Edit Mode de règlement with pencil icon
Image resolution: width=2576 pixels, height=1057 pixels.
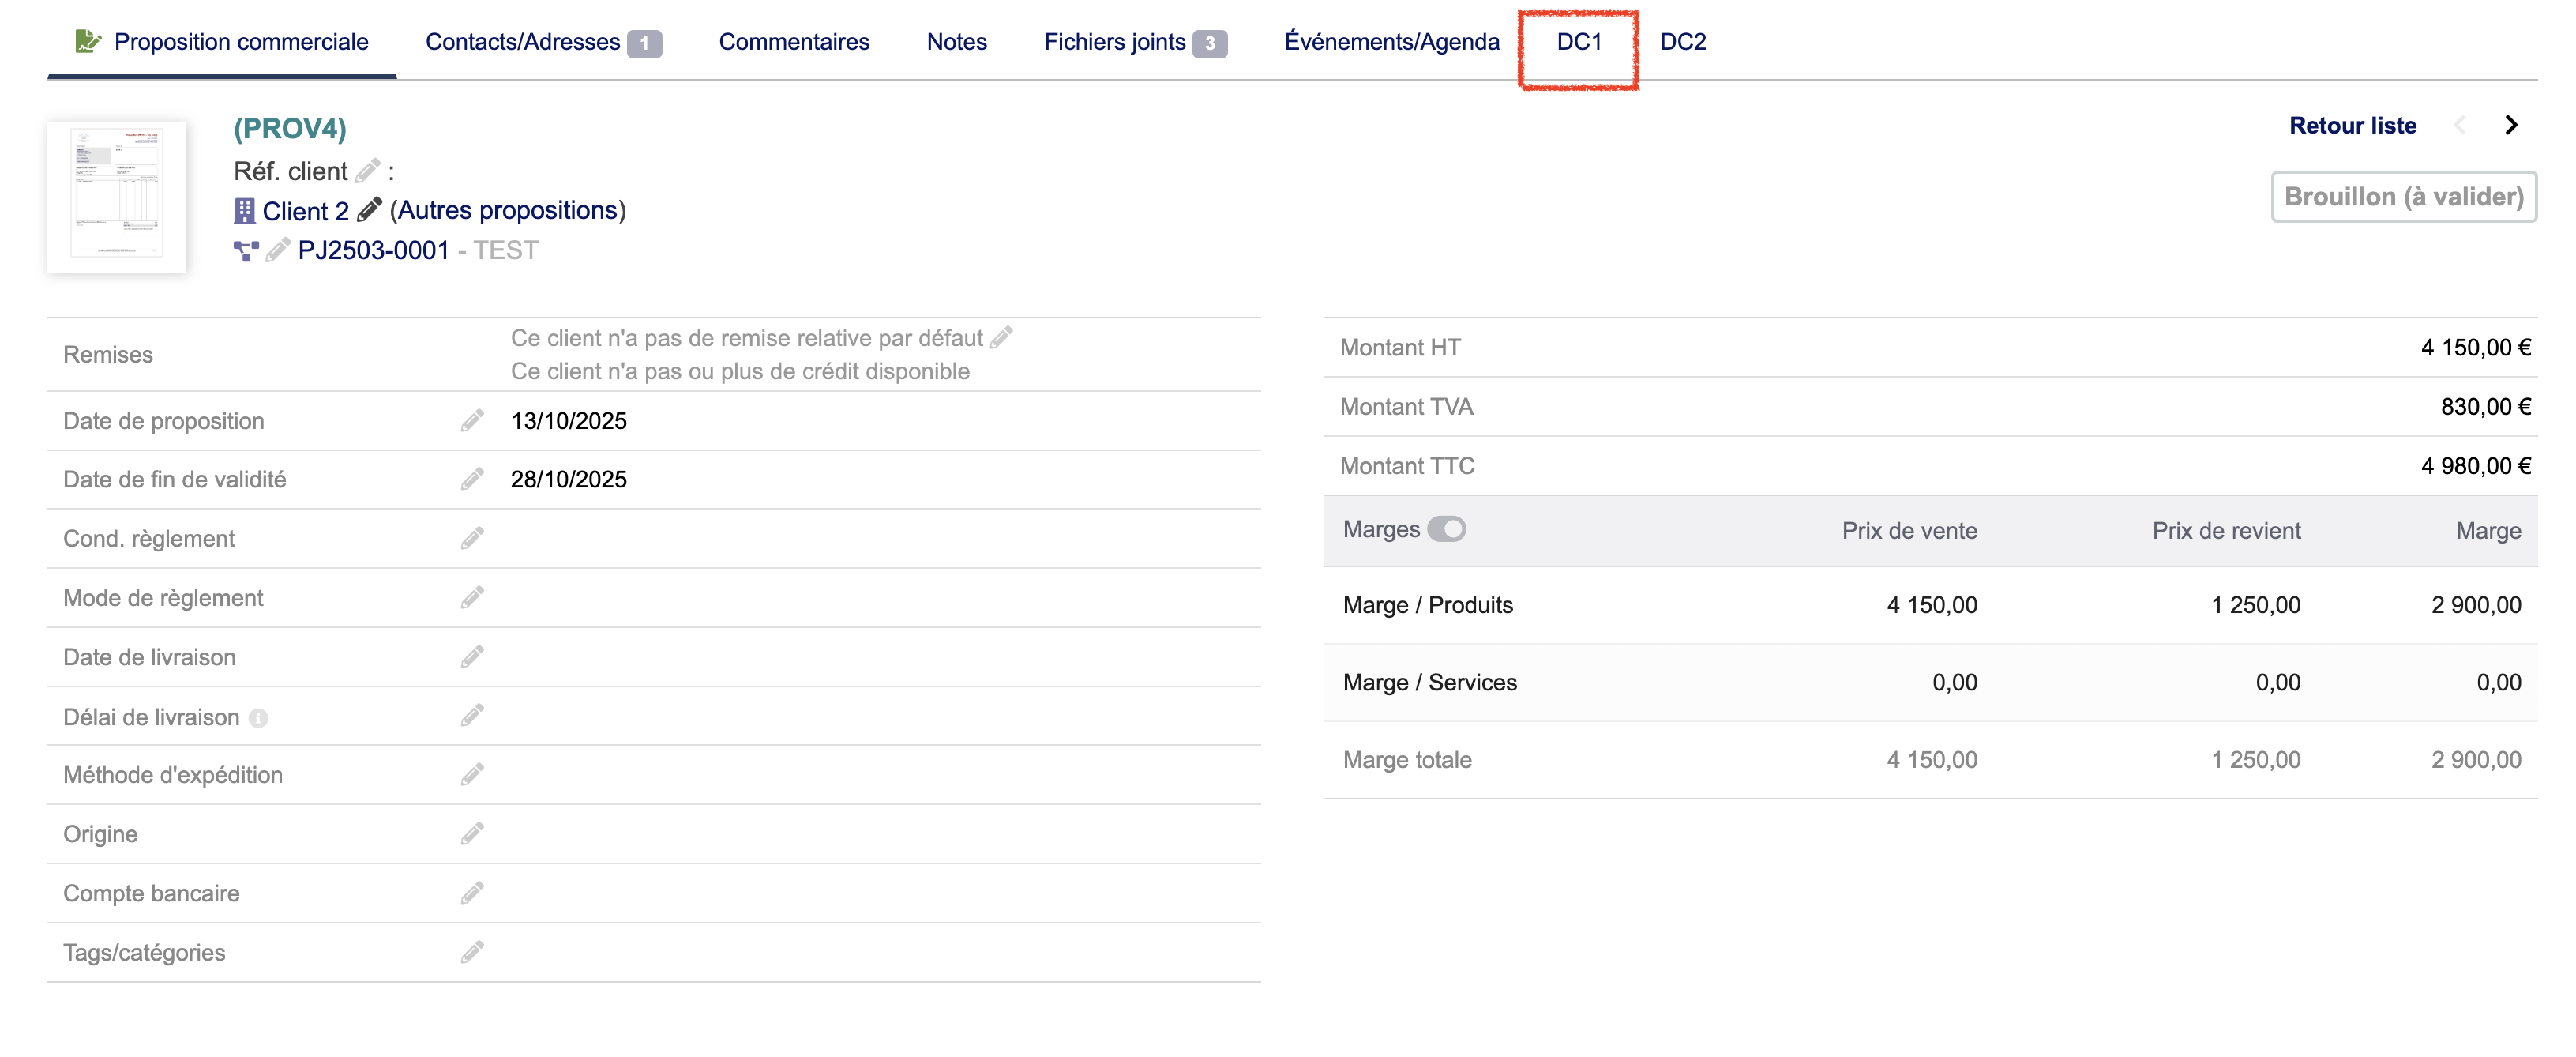[472, 597]
